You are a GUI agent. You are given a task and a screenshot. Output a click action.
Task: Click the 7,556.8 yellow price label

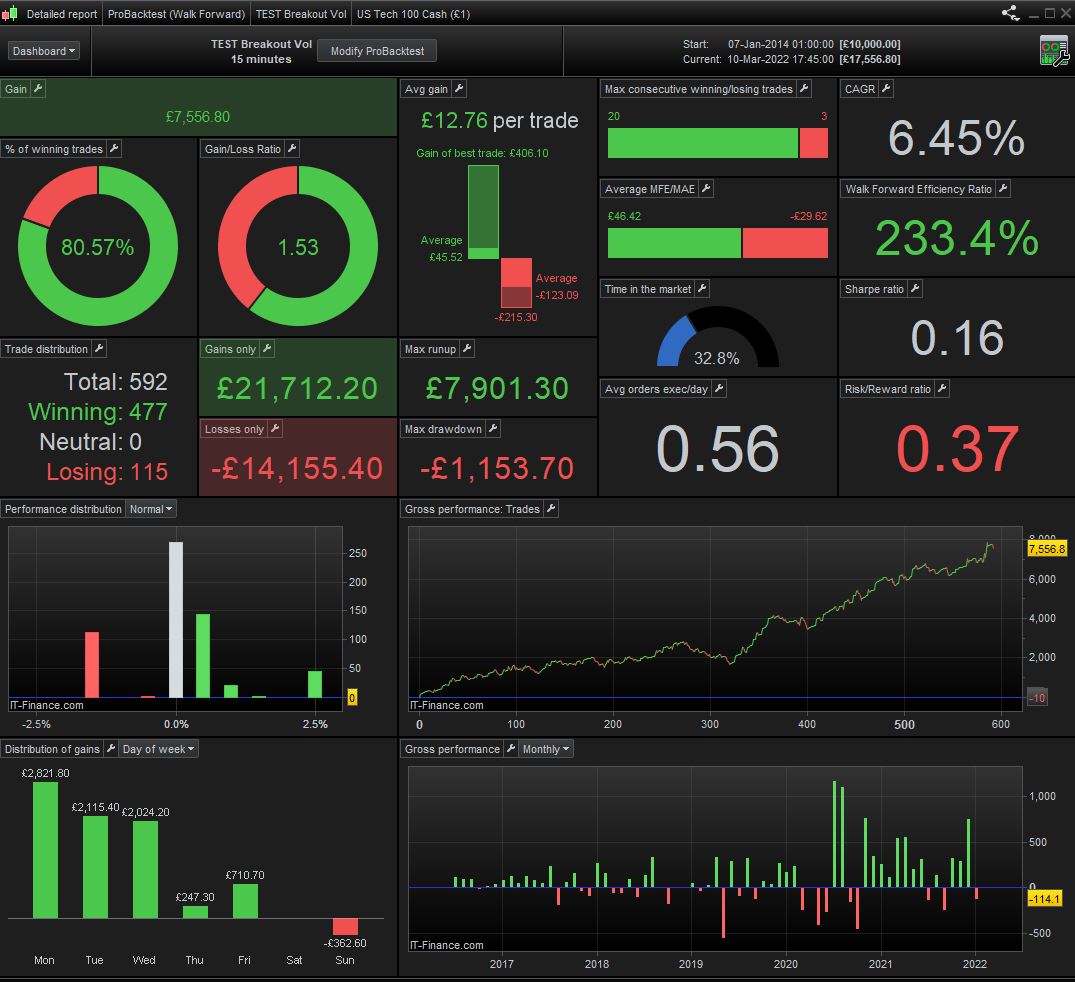[x=1047, y=549]
